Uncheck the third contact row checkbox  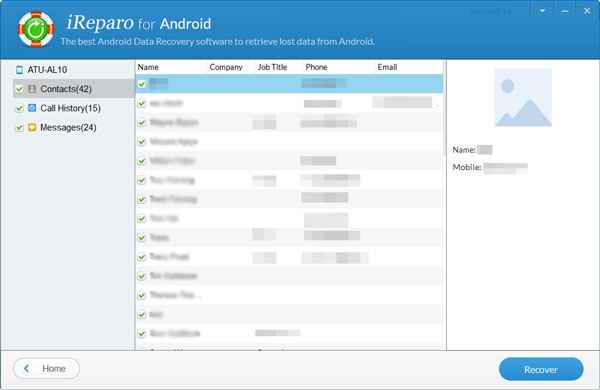[142, 122]
